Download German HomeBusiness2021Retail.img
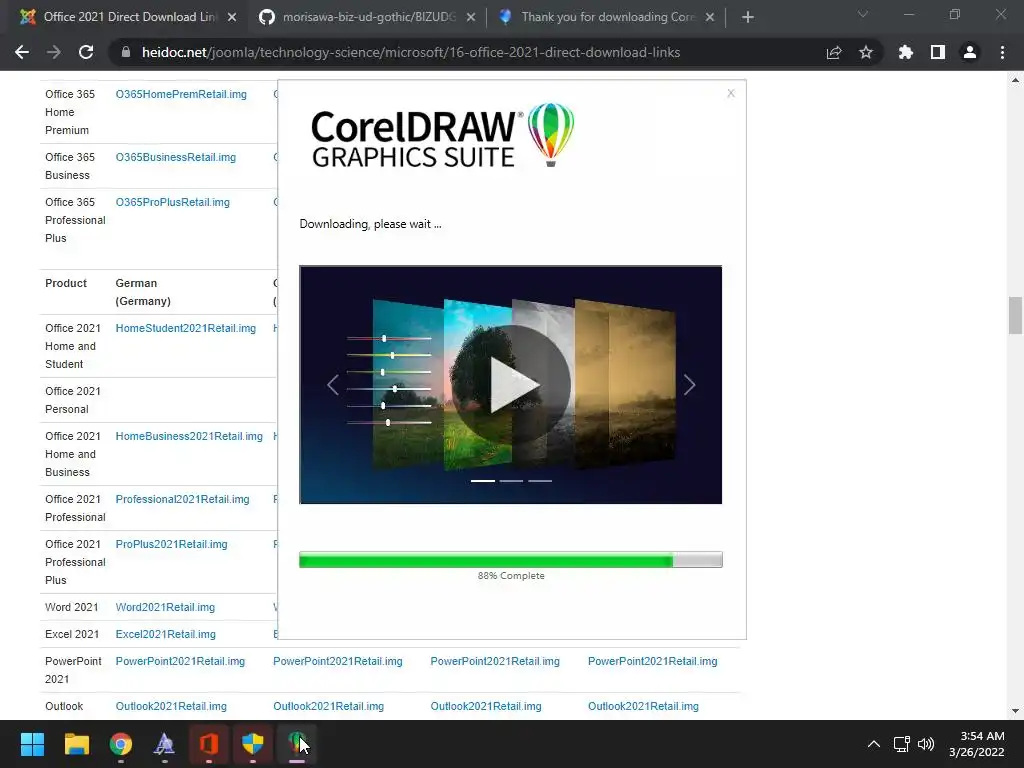 (189, 436)
